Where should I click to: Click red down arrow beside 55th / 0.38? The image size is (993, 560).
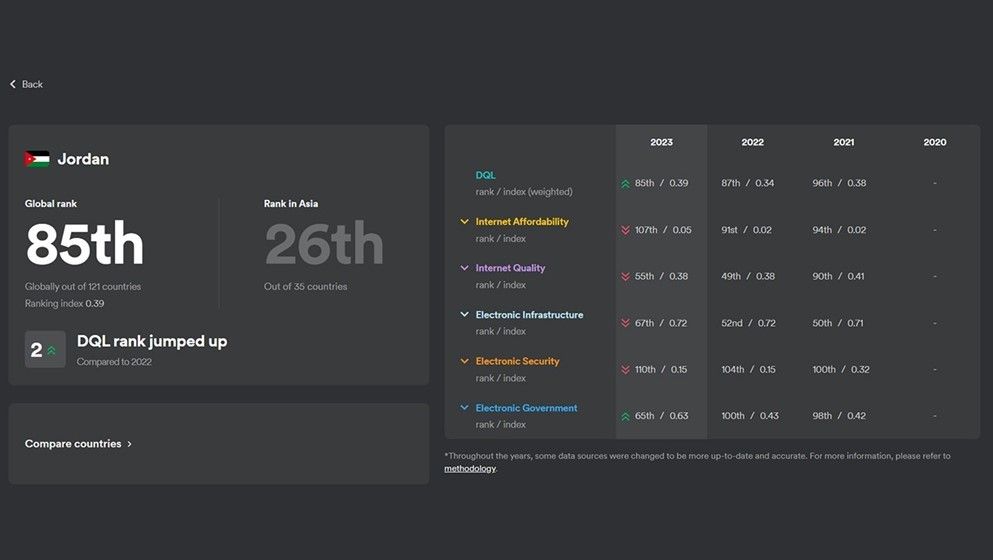click(x=625, y=277)
